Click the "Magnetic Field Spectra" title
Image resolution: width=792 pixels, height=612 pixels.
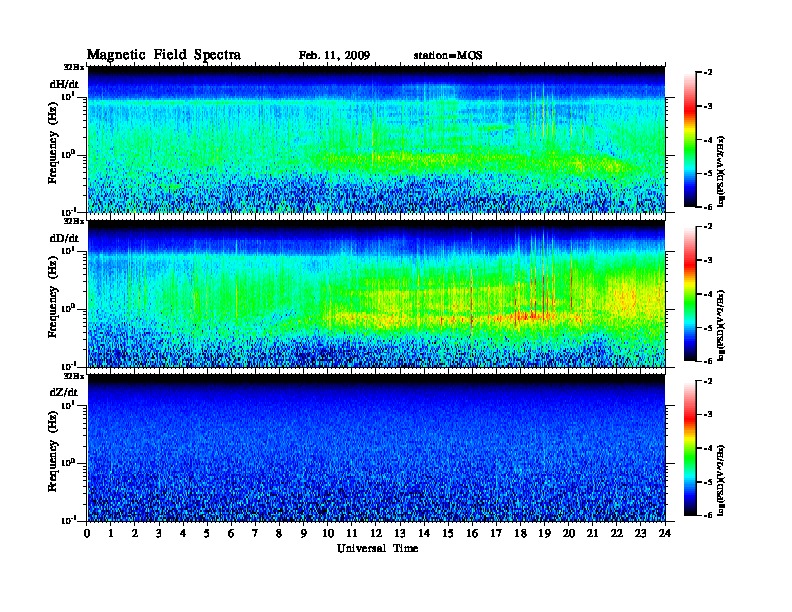pos(164,55)
